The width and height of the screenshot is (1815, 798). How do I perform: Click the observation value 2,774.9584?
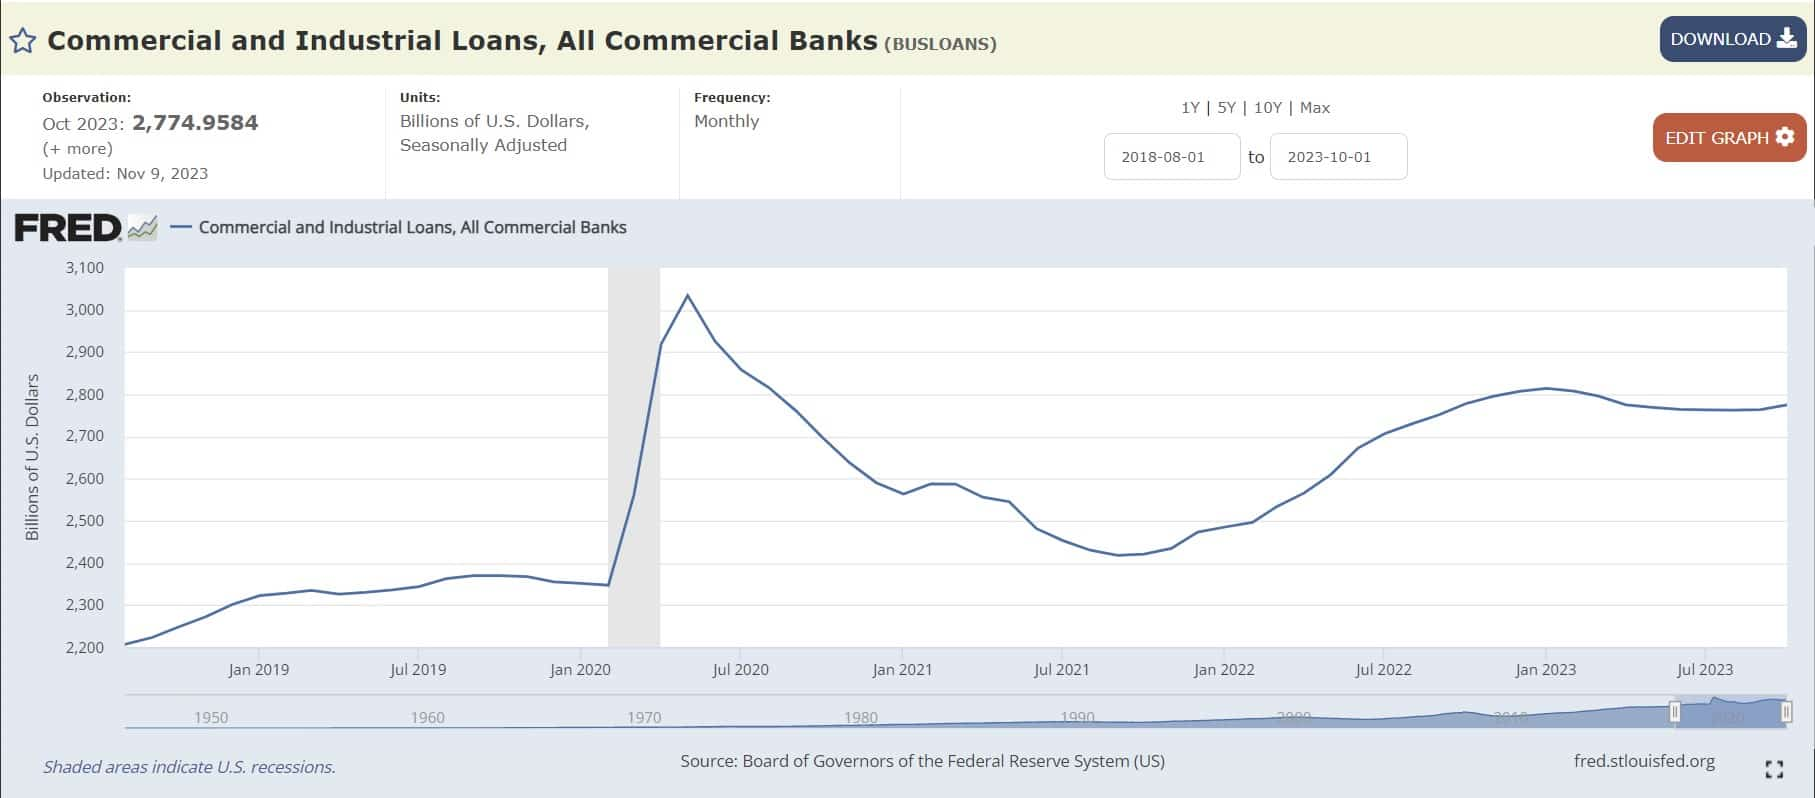coord(195,123)
